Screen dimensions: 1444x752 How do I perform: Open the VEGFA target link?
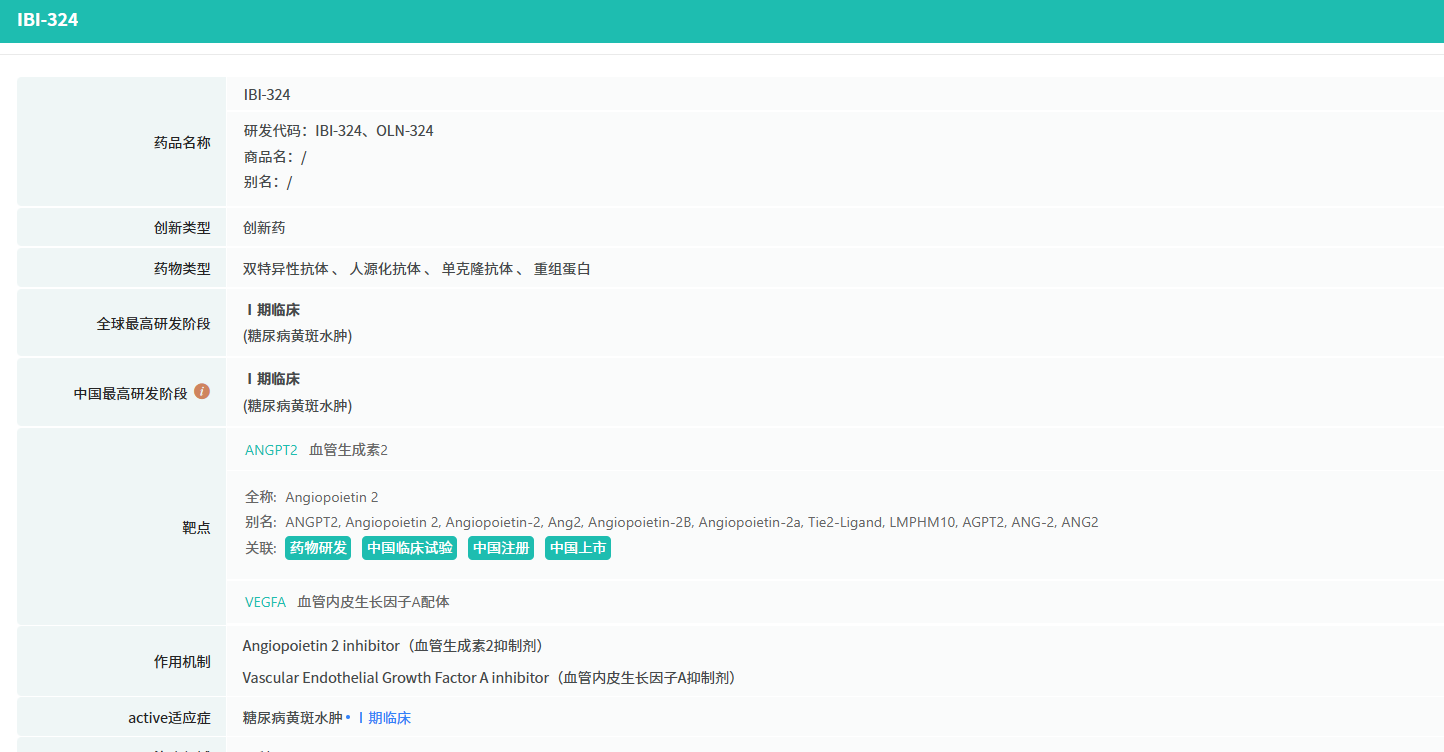click(265, 602)
